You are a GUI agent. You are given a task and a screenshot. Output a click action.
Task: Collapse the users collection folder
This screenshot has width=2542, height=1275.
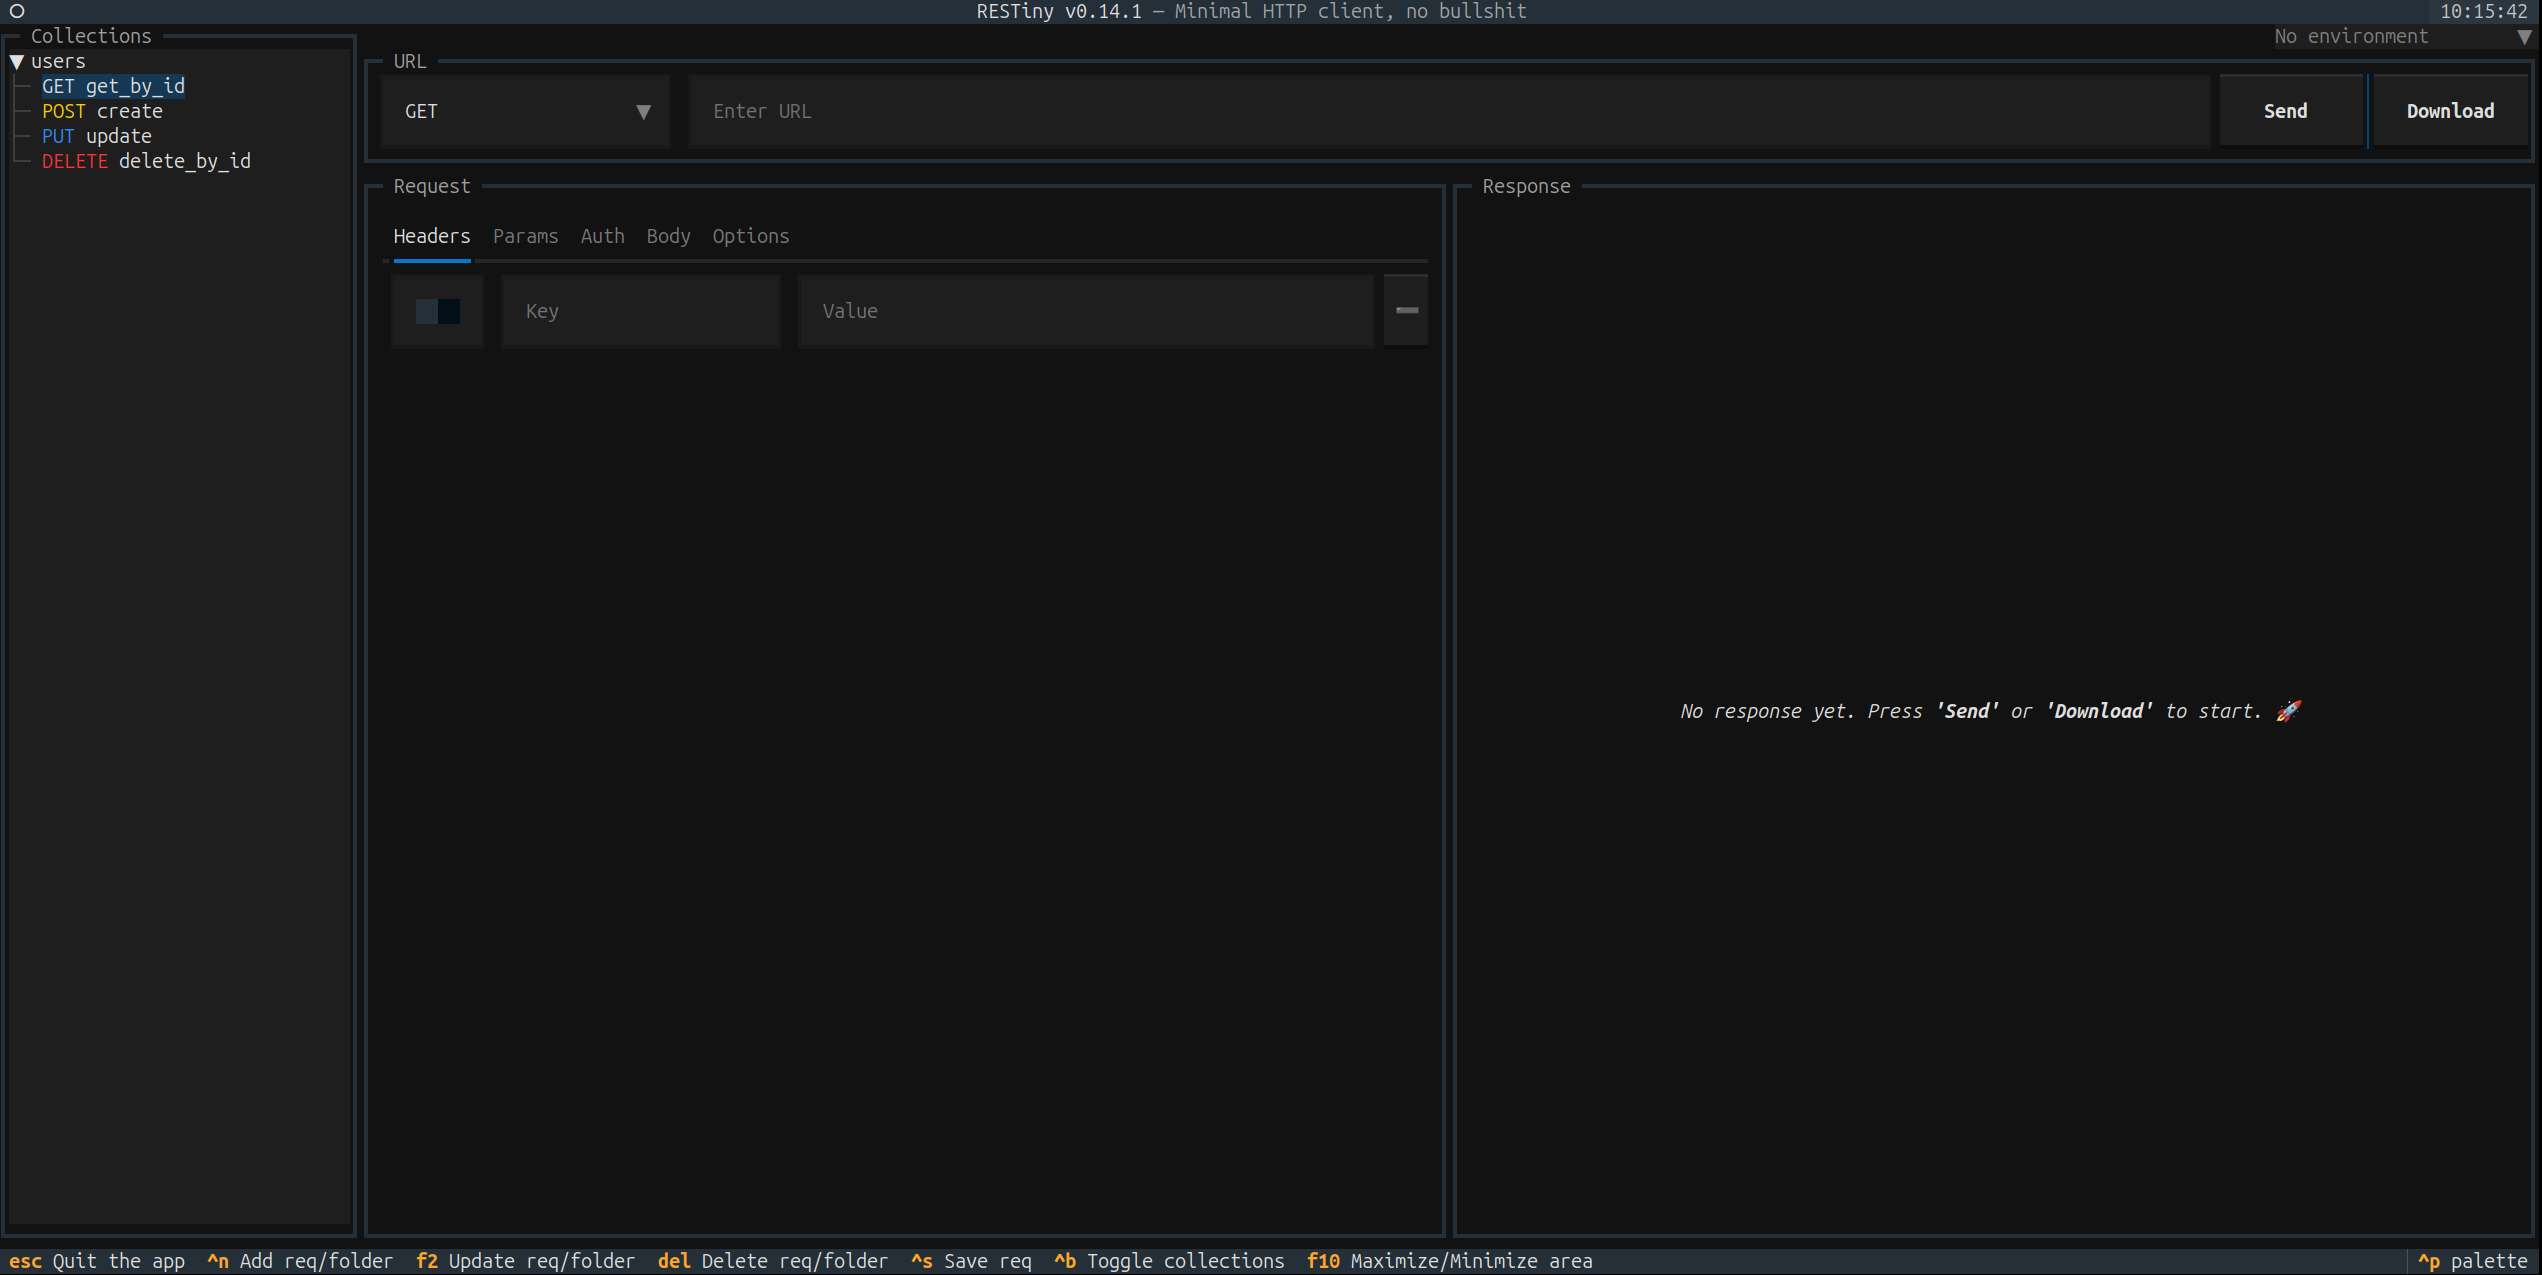(17, 61)
